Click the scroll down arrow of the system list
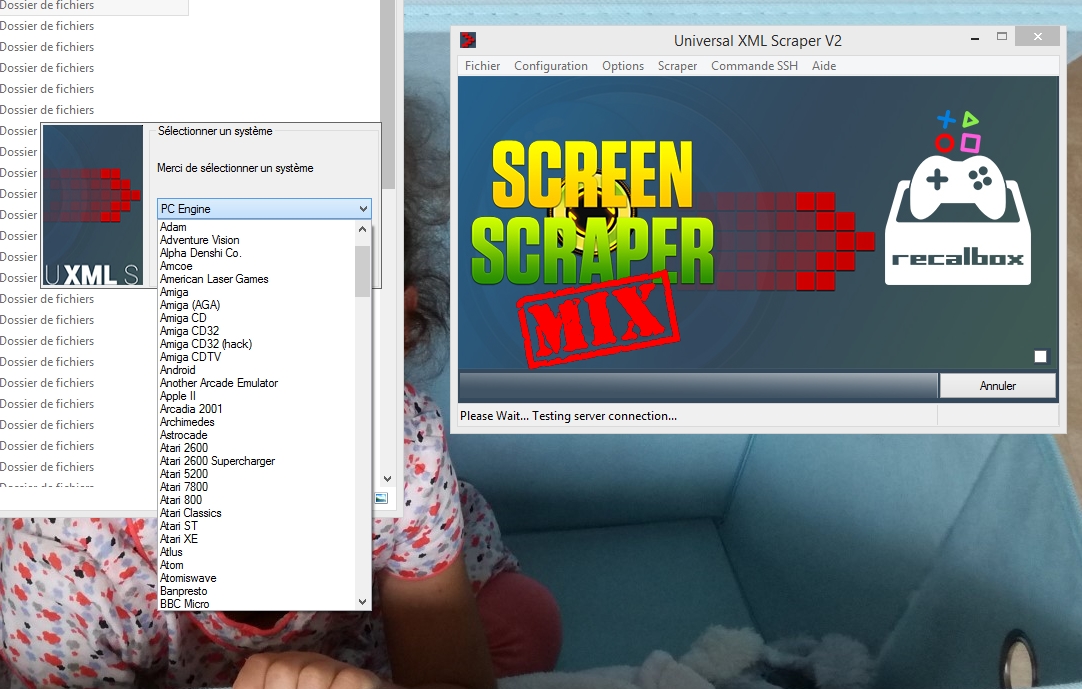The image size is (1082, 689). coord(362,602)
